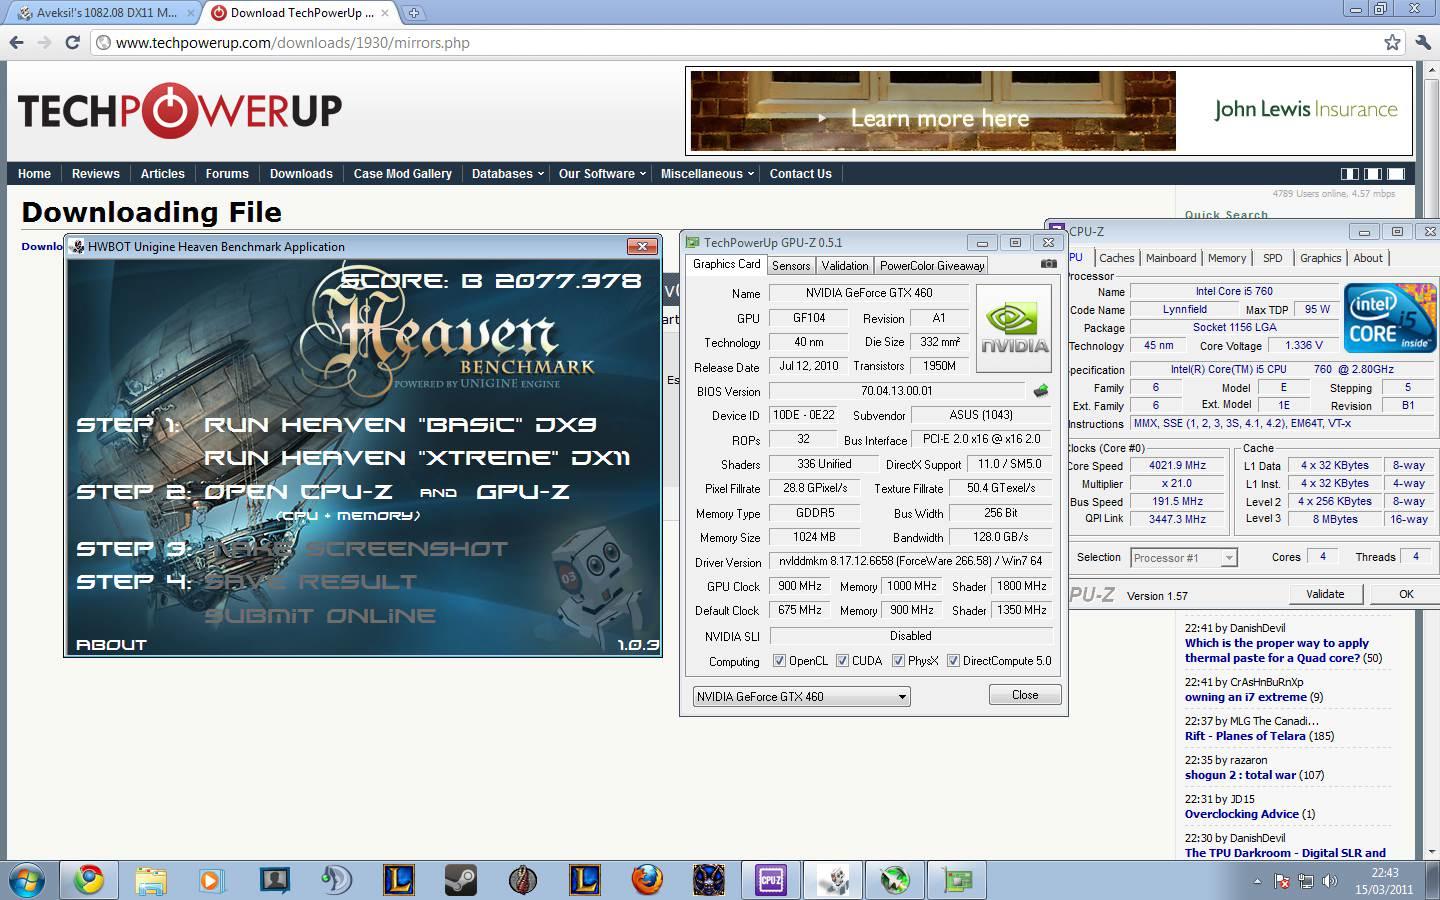Open the Reviews page on TechPowerUp
The width and height of the screenshot is (1440, 900).
pyautogui.click(x=96, y=174)
